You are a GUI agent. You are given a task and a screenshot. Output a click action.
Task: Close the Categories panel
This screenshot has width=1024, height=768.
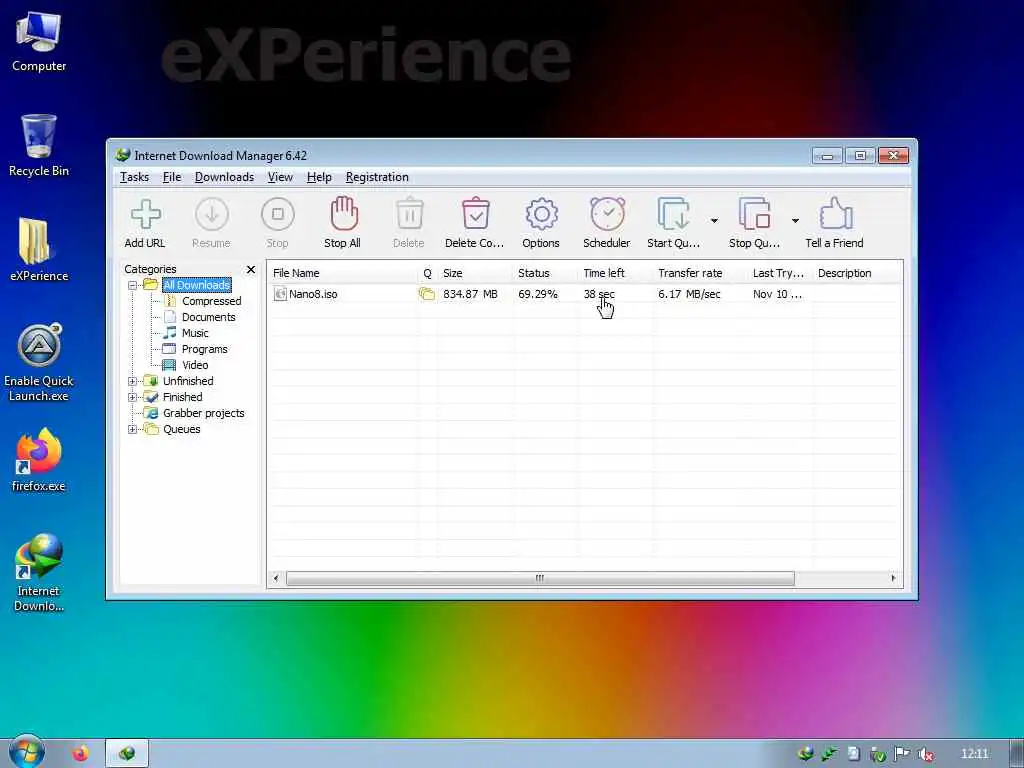coord(251,269)
